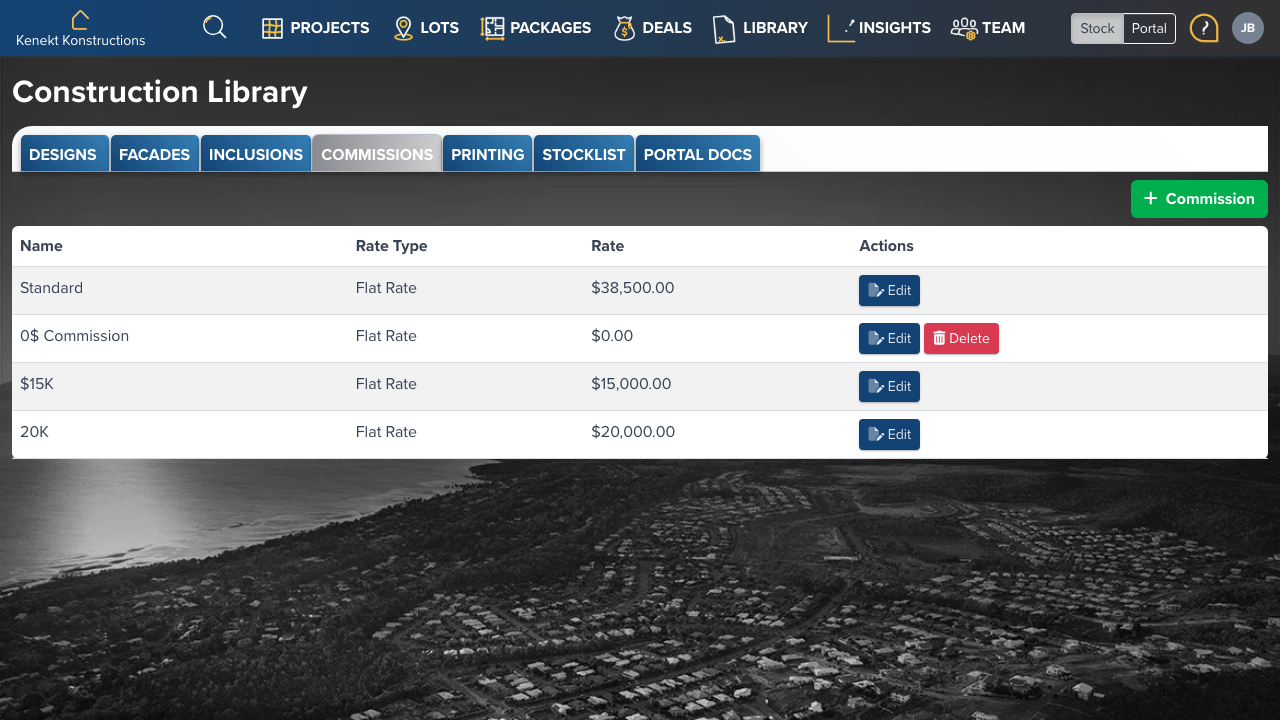
Task: Open the DEALS menu
Action: pyautogui.click(x=667, y=28)
